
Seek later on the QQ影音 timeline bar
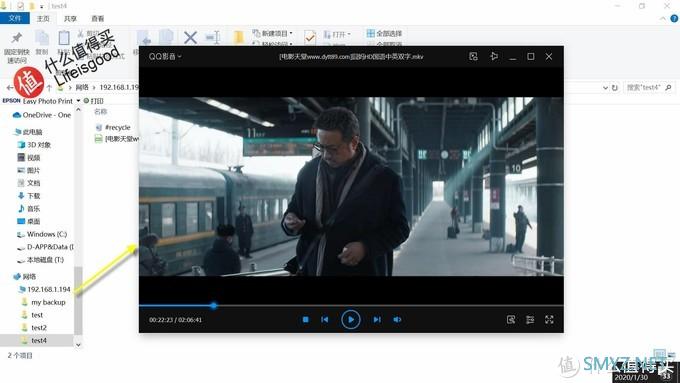390,305
